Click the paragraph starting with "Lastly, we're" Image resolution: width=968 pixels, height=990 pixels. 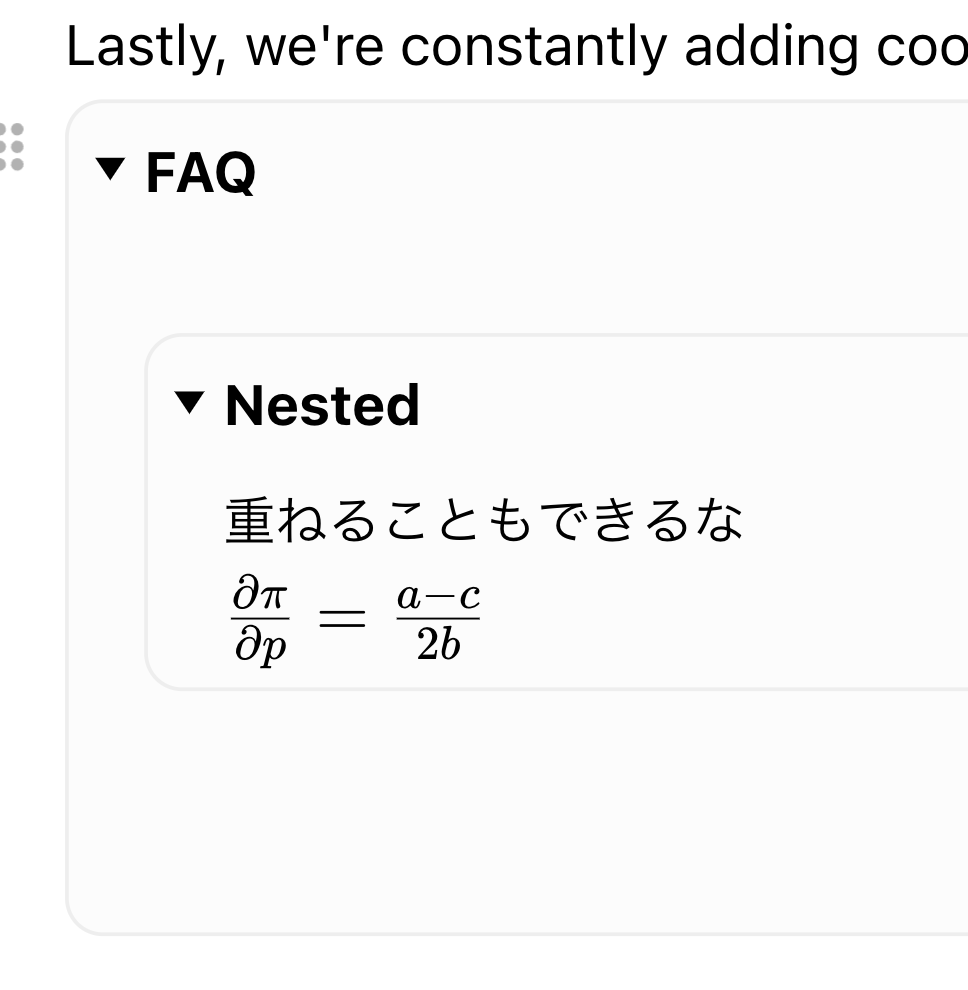(517, 47)
